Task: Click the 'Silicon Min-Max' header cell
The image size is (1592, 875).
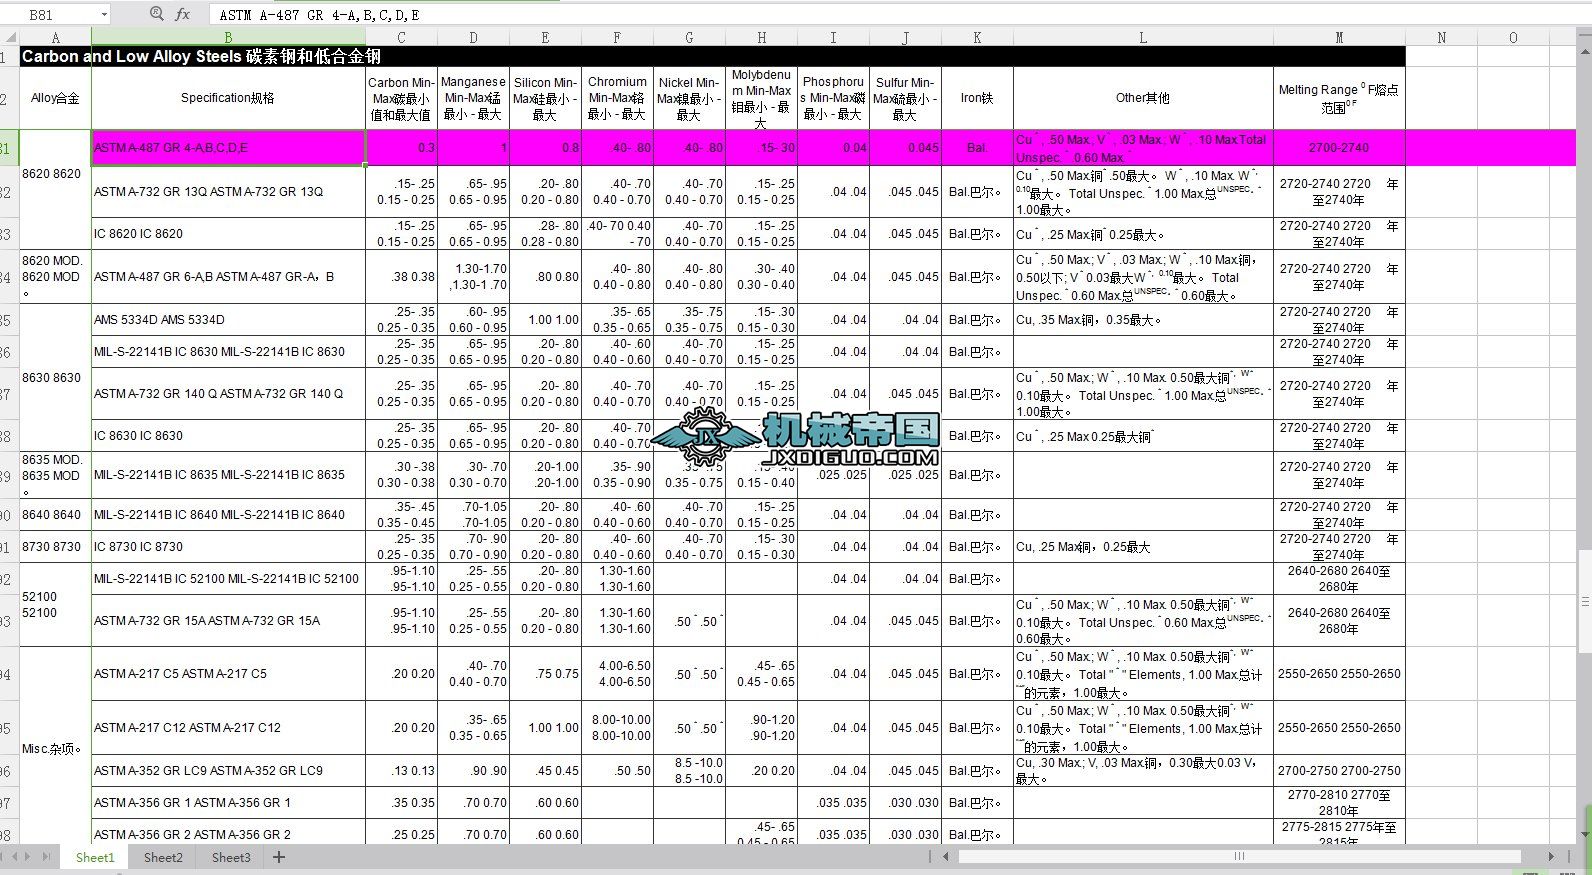Action: point(545,98)
